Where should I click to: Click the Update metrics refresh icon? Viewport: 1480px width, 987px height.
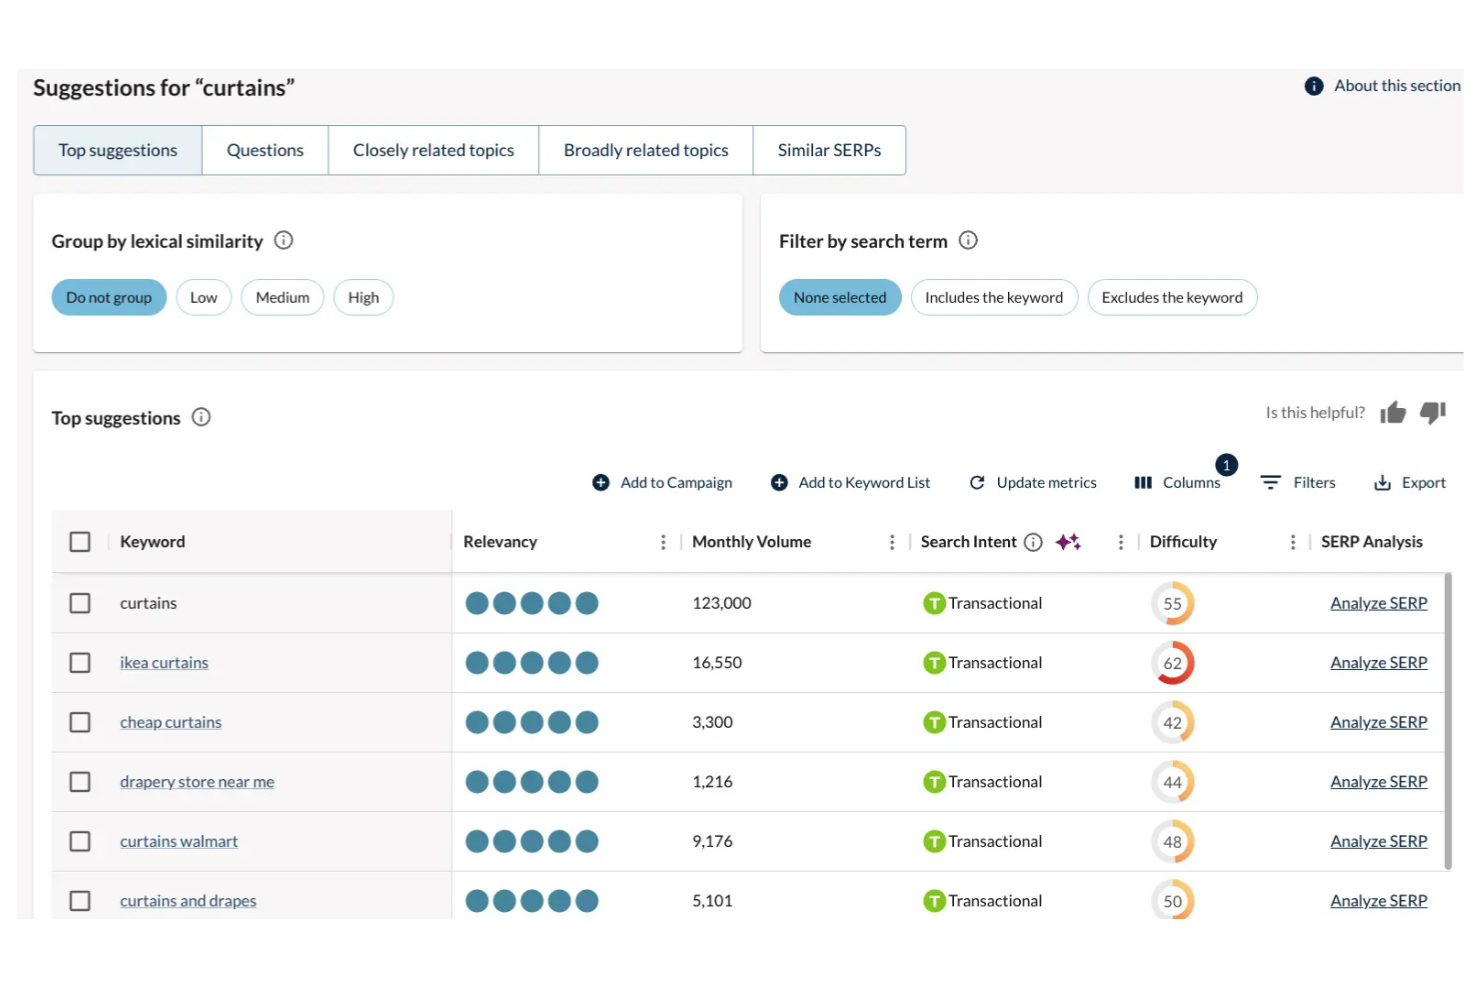(977, 482)
